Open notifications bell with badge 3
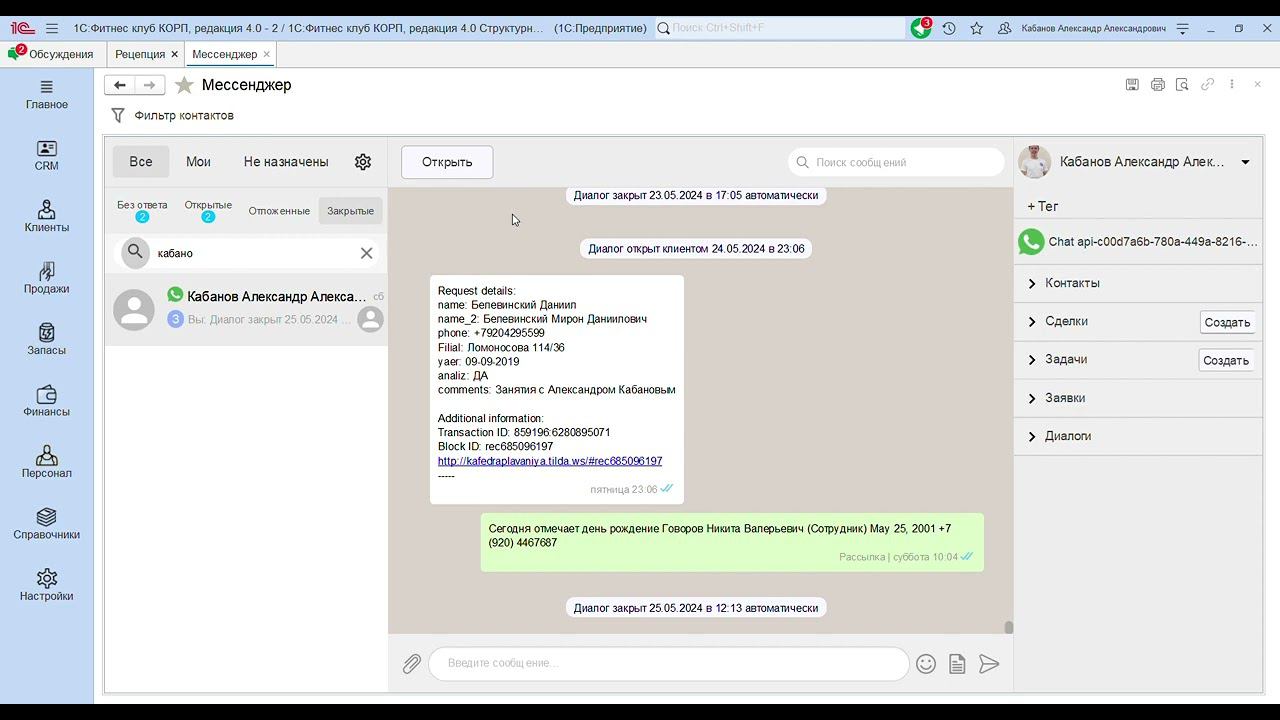The height and width of the screenshot is (720, 1280). tap(921, 28)
